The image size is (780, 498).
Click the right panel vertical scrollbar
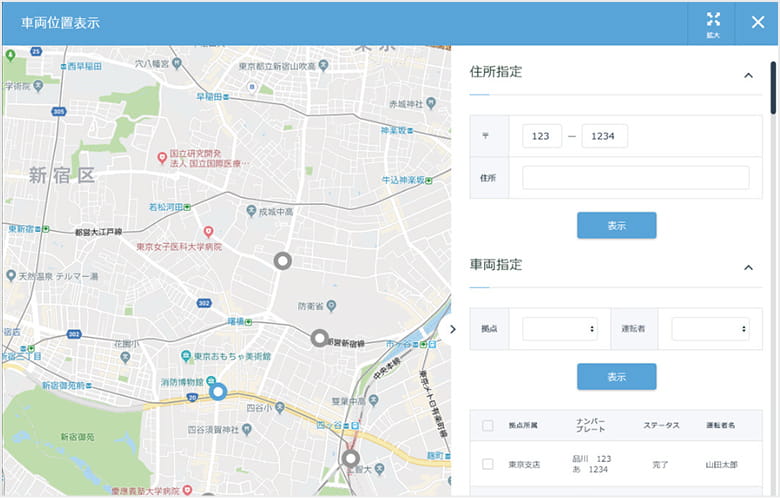click(x=773, y=88)
